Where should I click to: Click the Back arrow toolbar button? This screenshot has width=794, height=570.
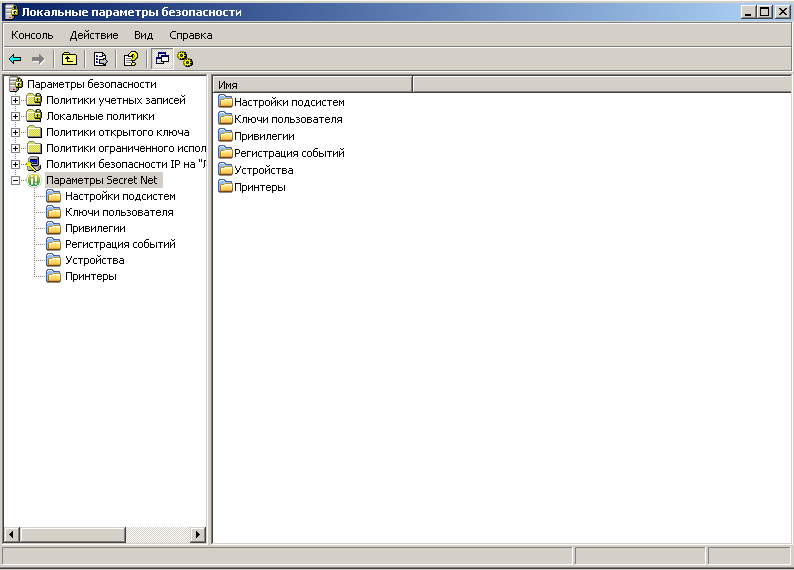15,59
